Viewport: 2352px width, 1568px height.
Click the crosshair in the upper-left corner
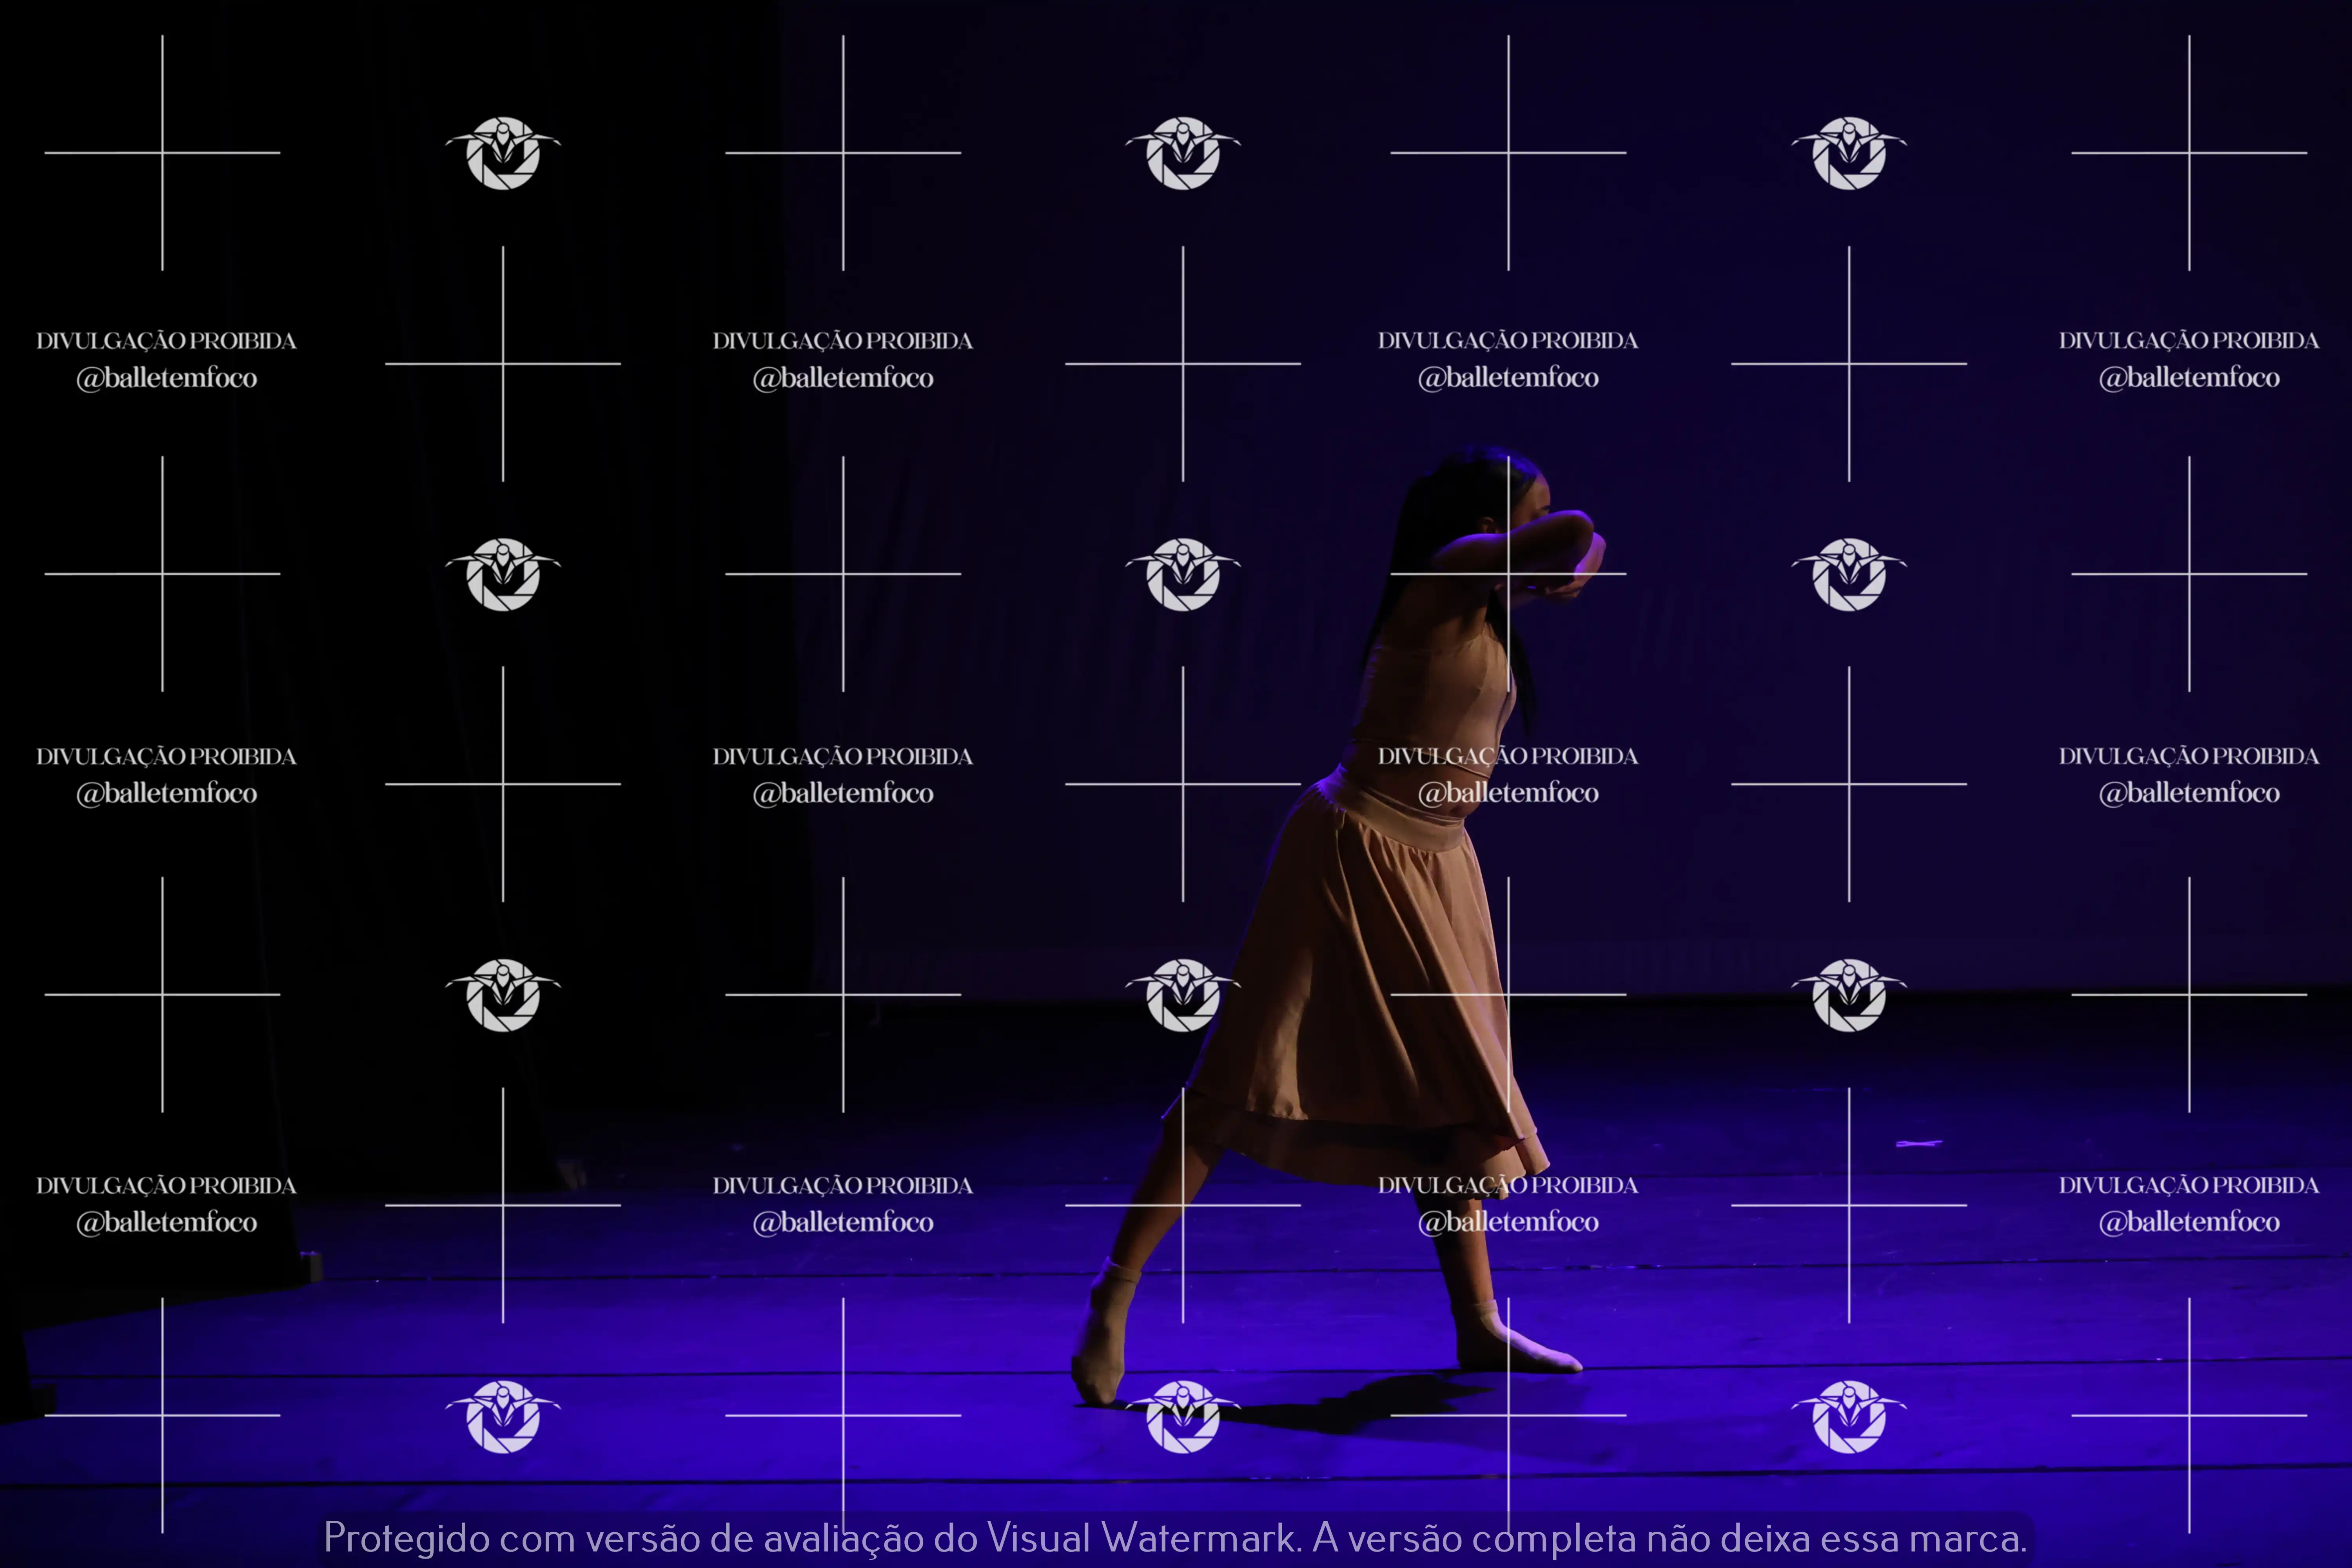pos(162,153)
